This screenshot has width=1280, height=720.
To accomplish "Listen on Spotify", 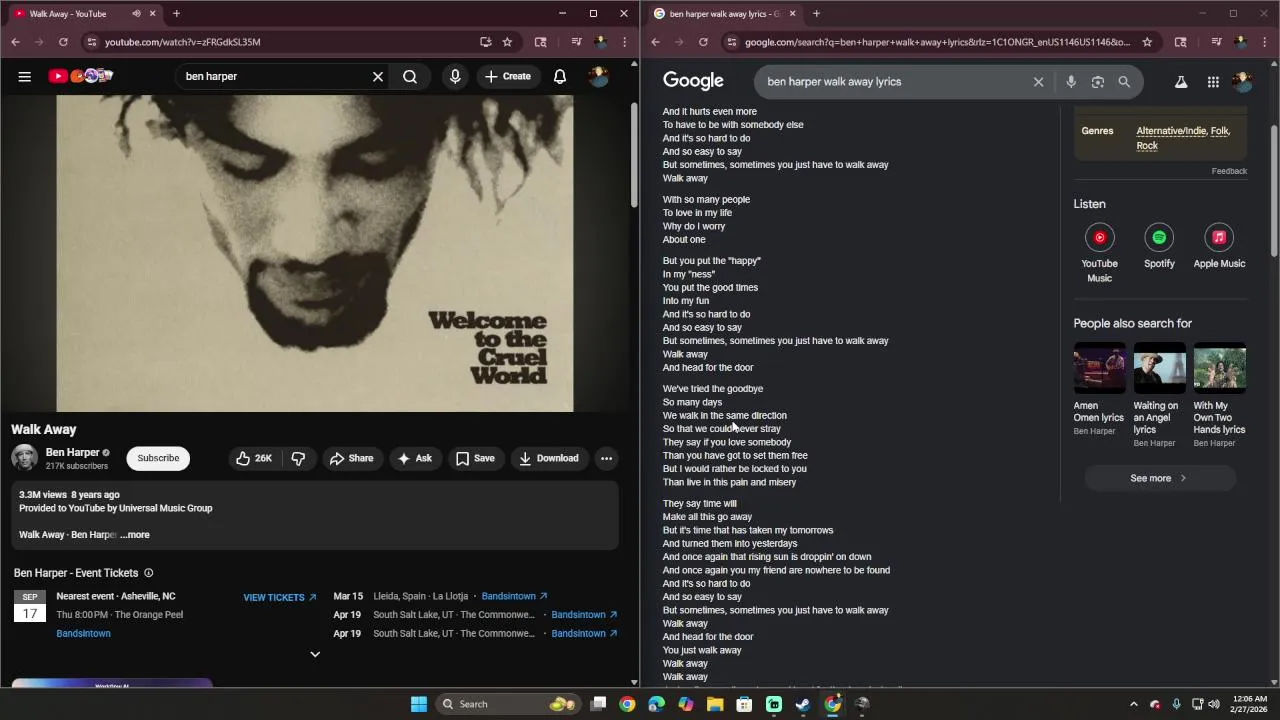I will [1159, 246].
